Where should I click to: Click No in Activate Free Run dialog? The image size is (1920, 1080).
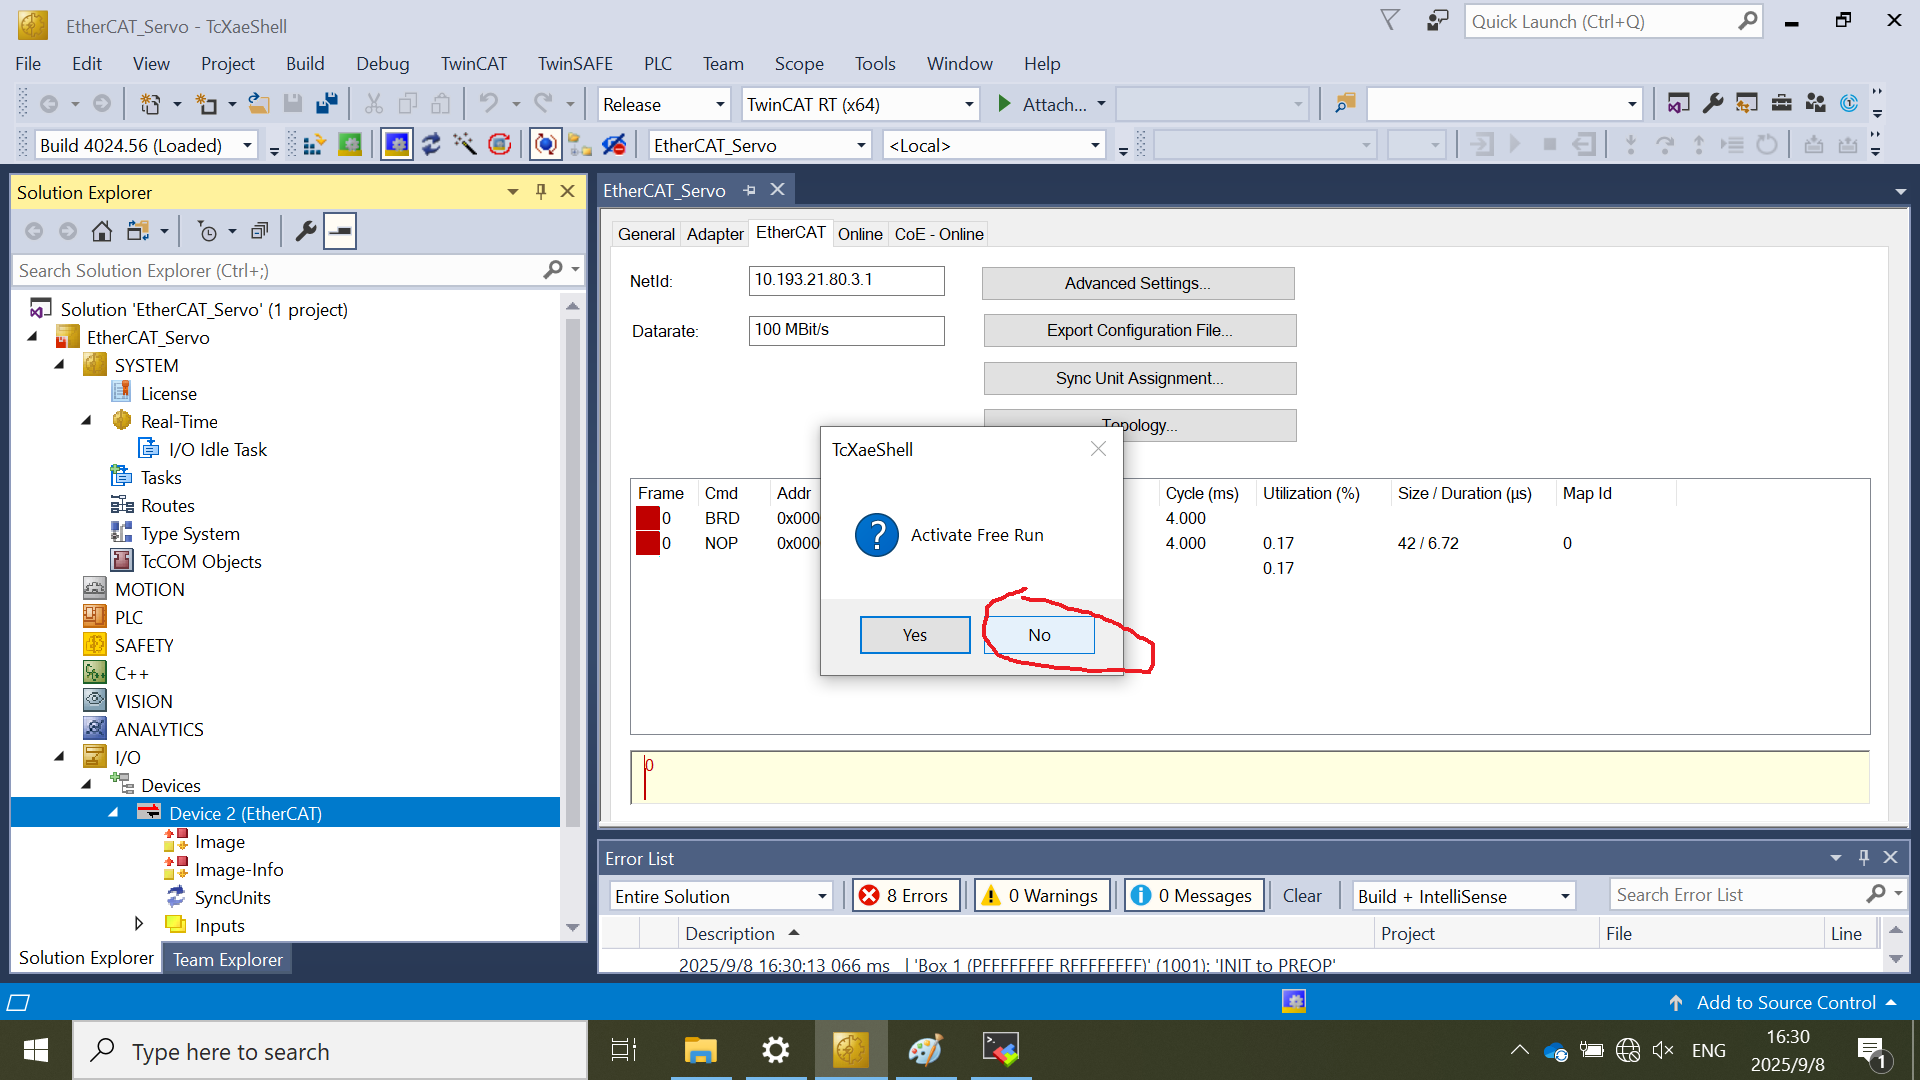[x=1039, y=635]
